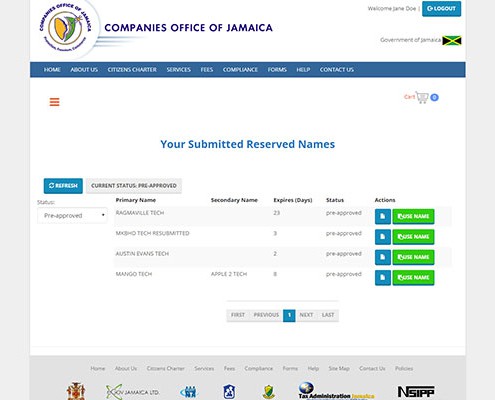495x400 pixels.
Task: Click the Refresh button
Action: [x=63, y=186]
